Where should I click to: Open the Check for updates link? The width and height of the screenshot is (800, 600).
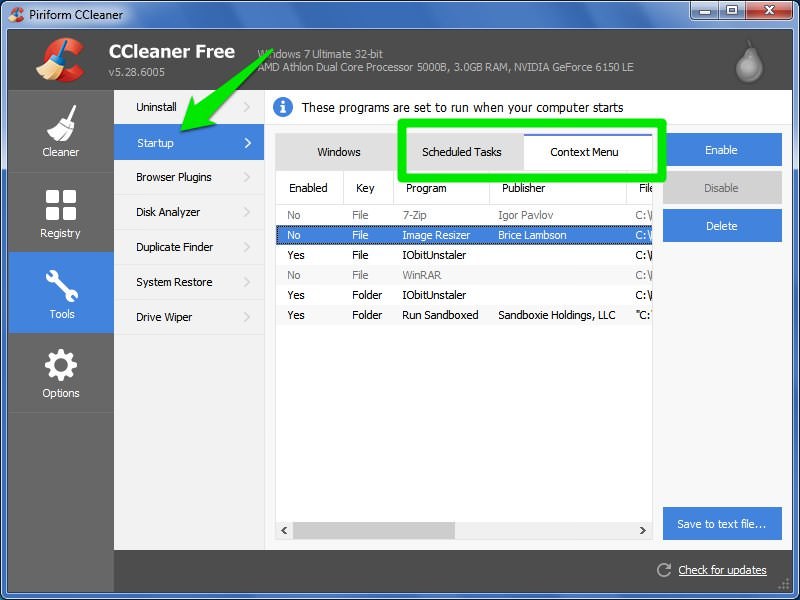tap(722, 570)
